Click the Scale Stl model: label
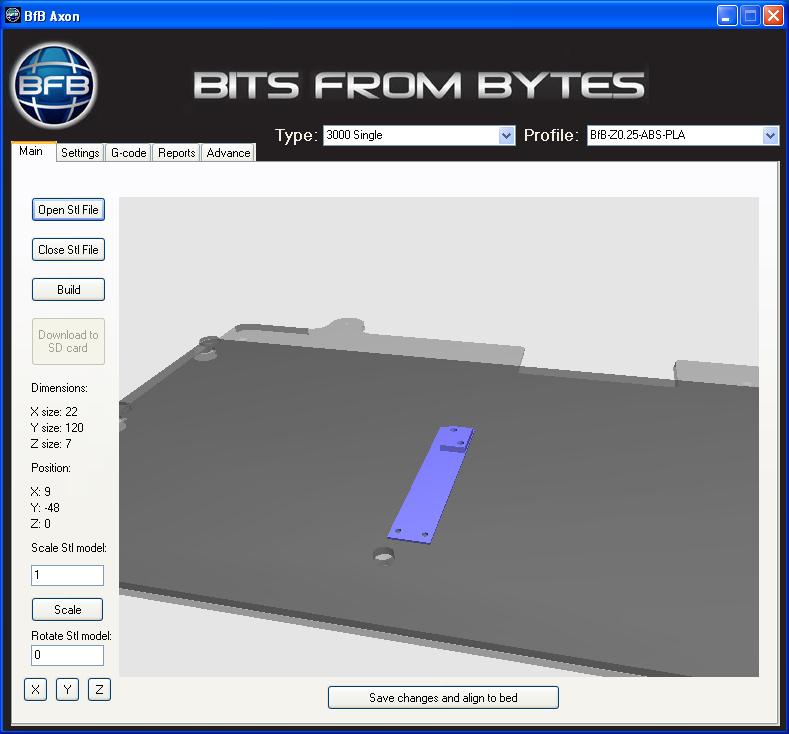This screenshot has height=734, width=789. (69, 548)
